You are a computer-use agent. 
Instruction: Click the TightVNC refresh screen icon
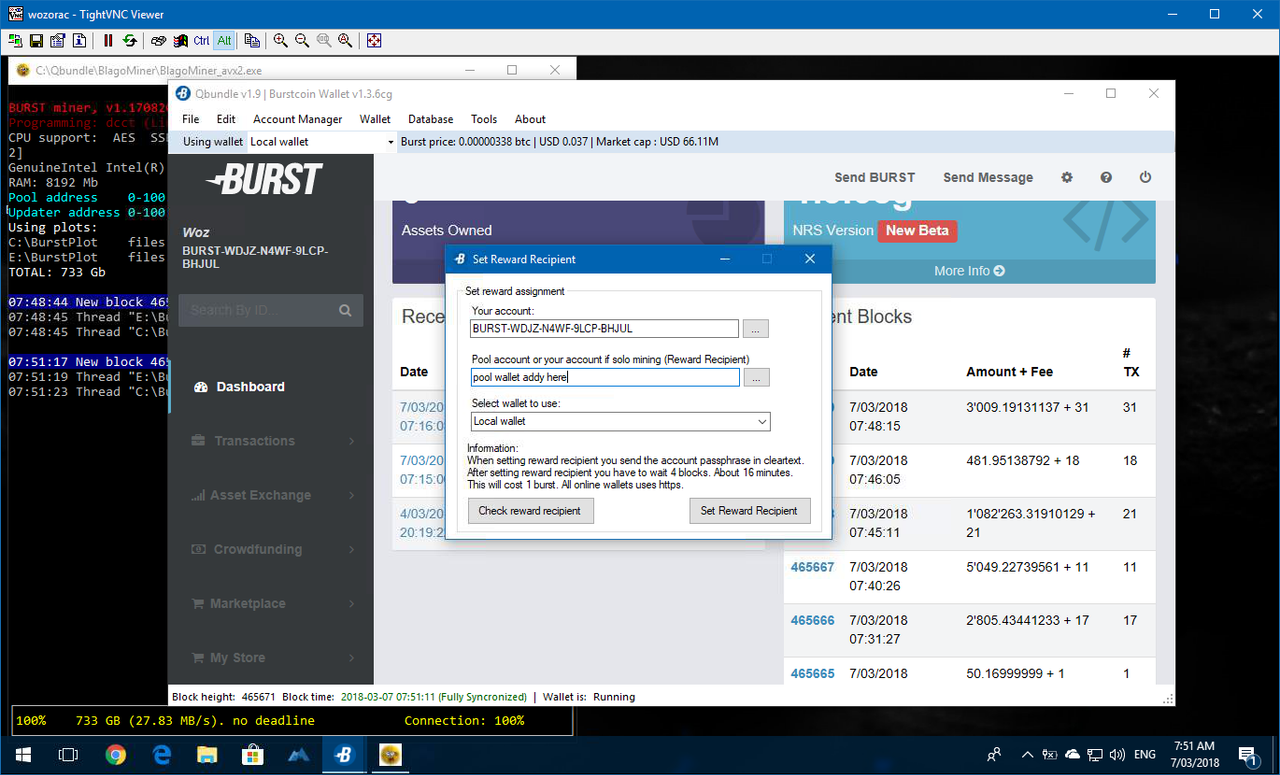[130, 41]
